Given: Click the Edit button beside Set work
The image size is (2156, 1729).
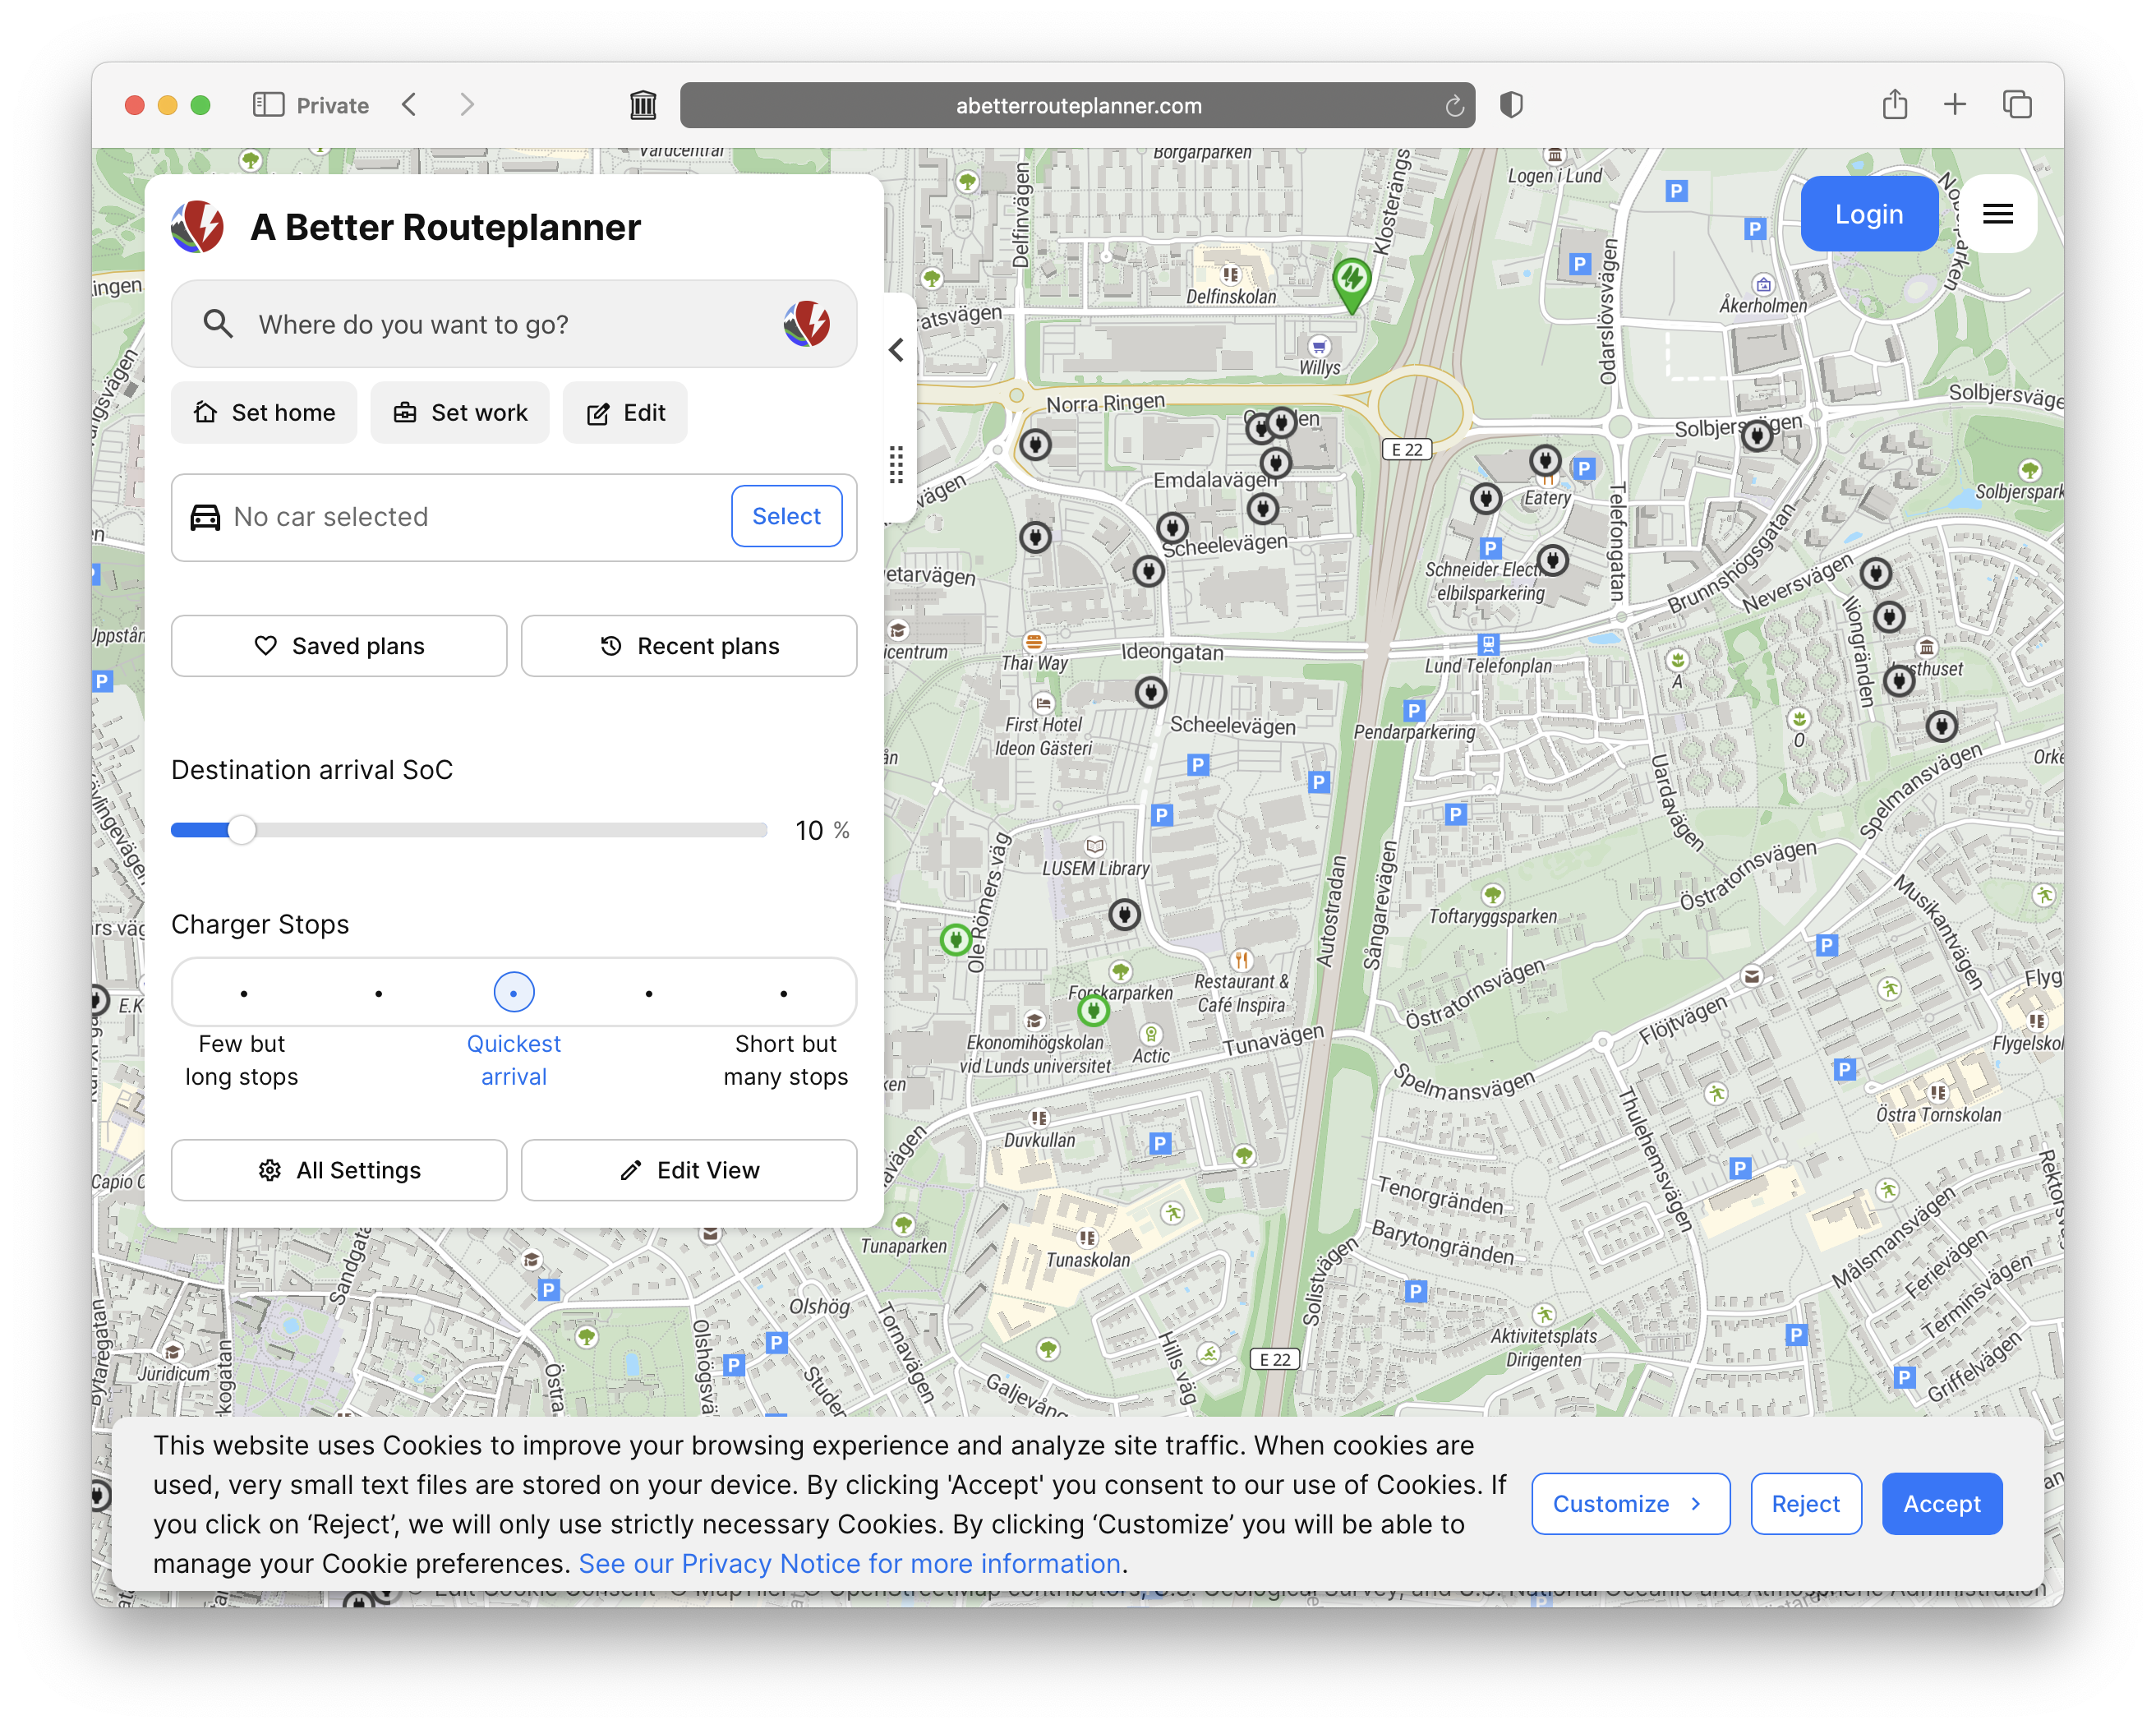Looking at the screenshot, I should click(625, 413).
